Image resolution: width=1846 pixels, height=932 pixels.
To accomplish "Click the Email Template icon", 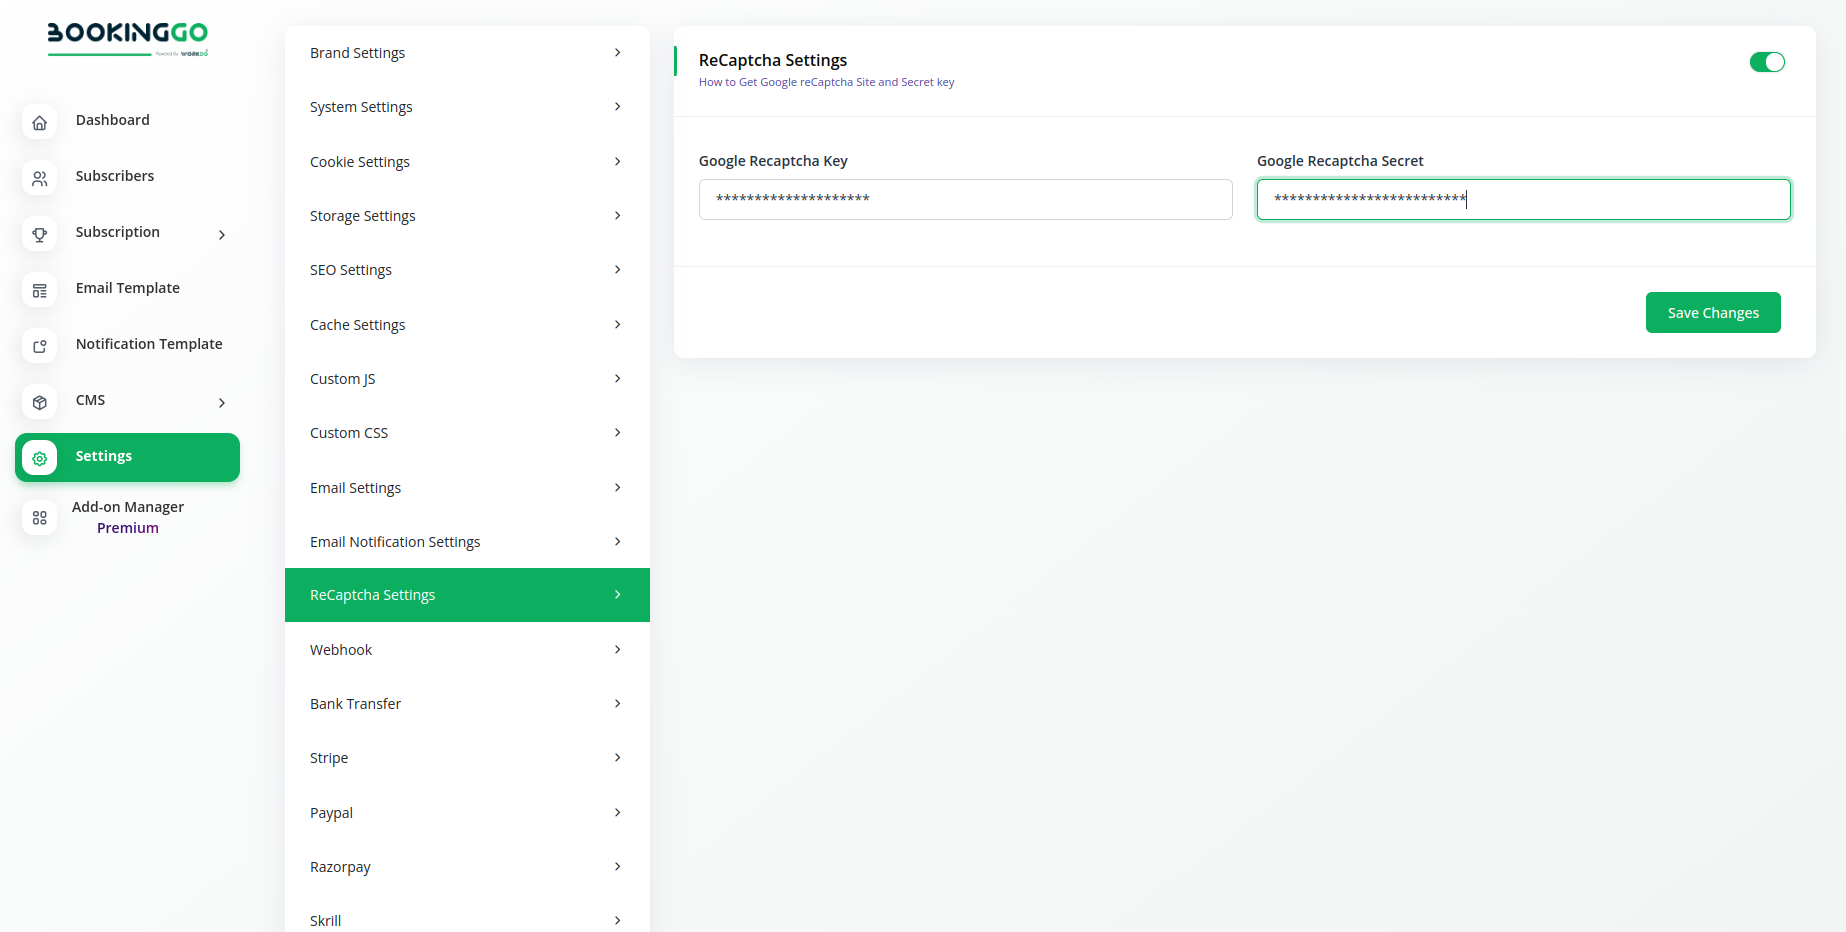I will point(39,290).
